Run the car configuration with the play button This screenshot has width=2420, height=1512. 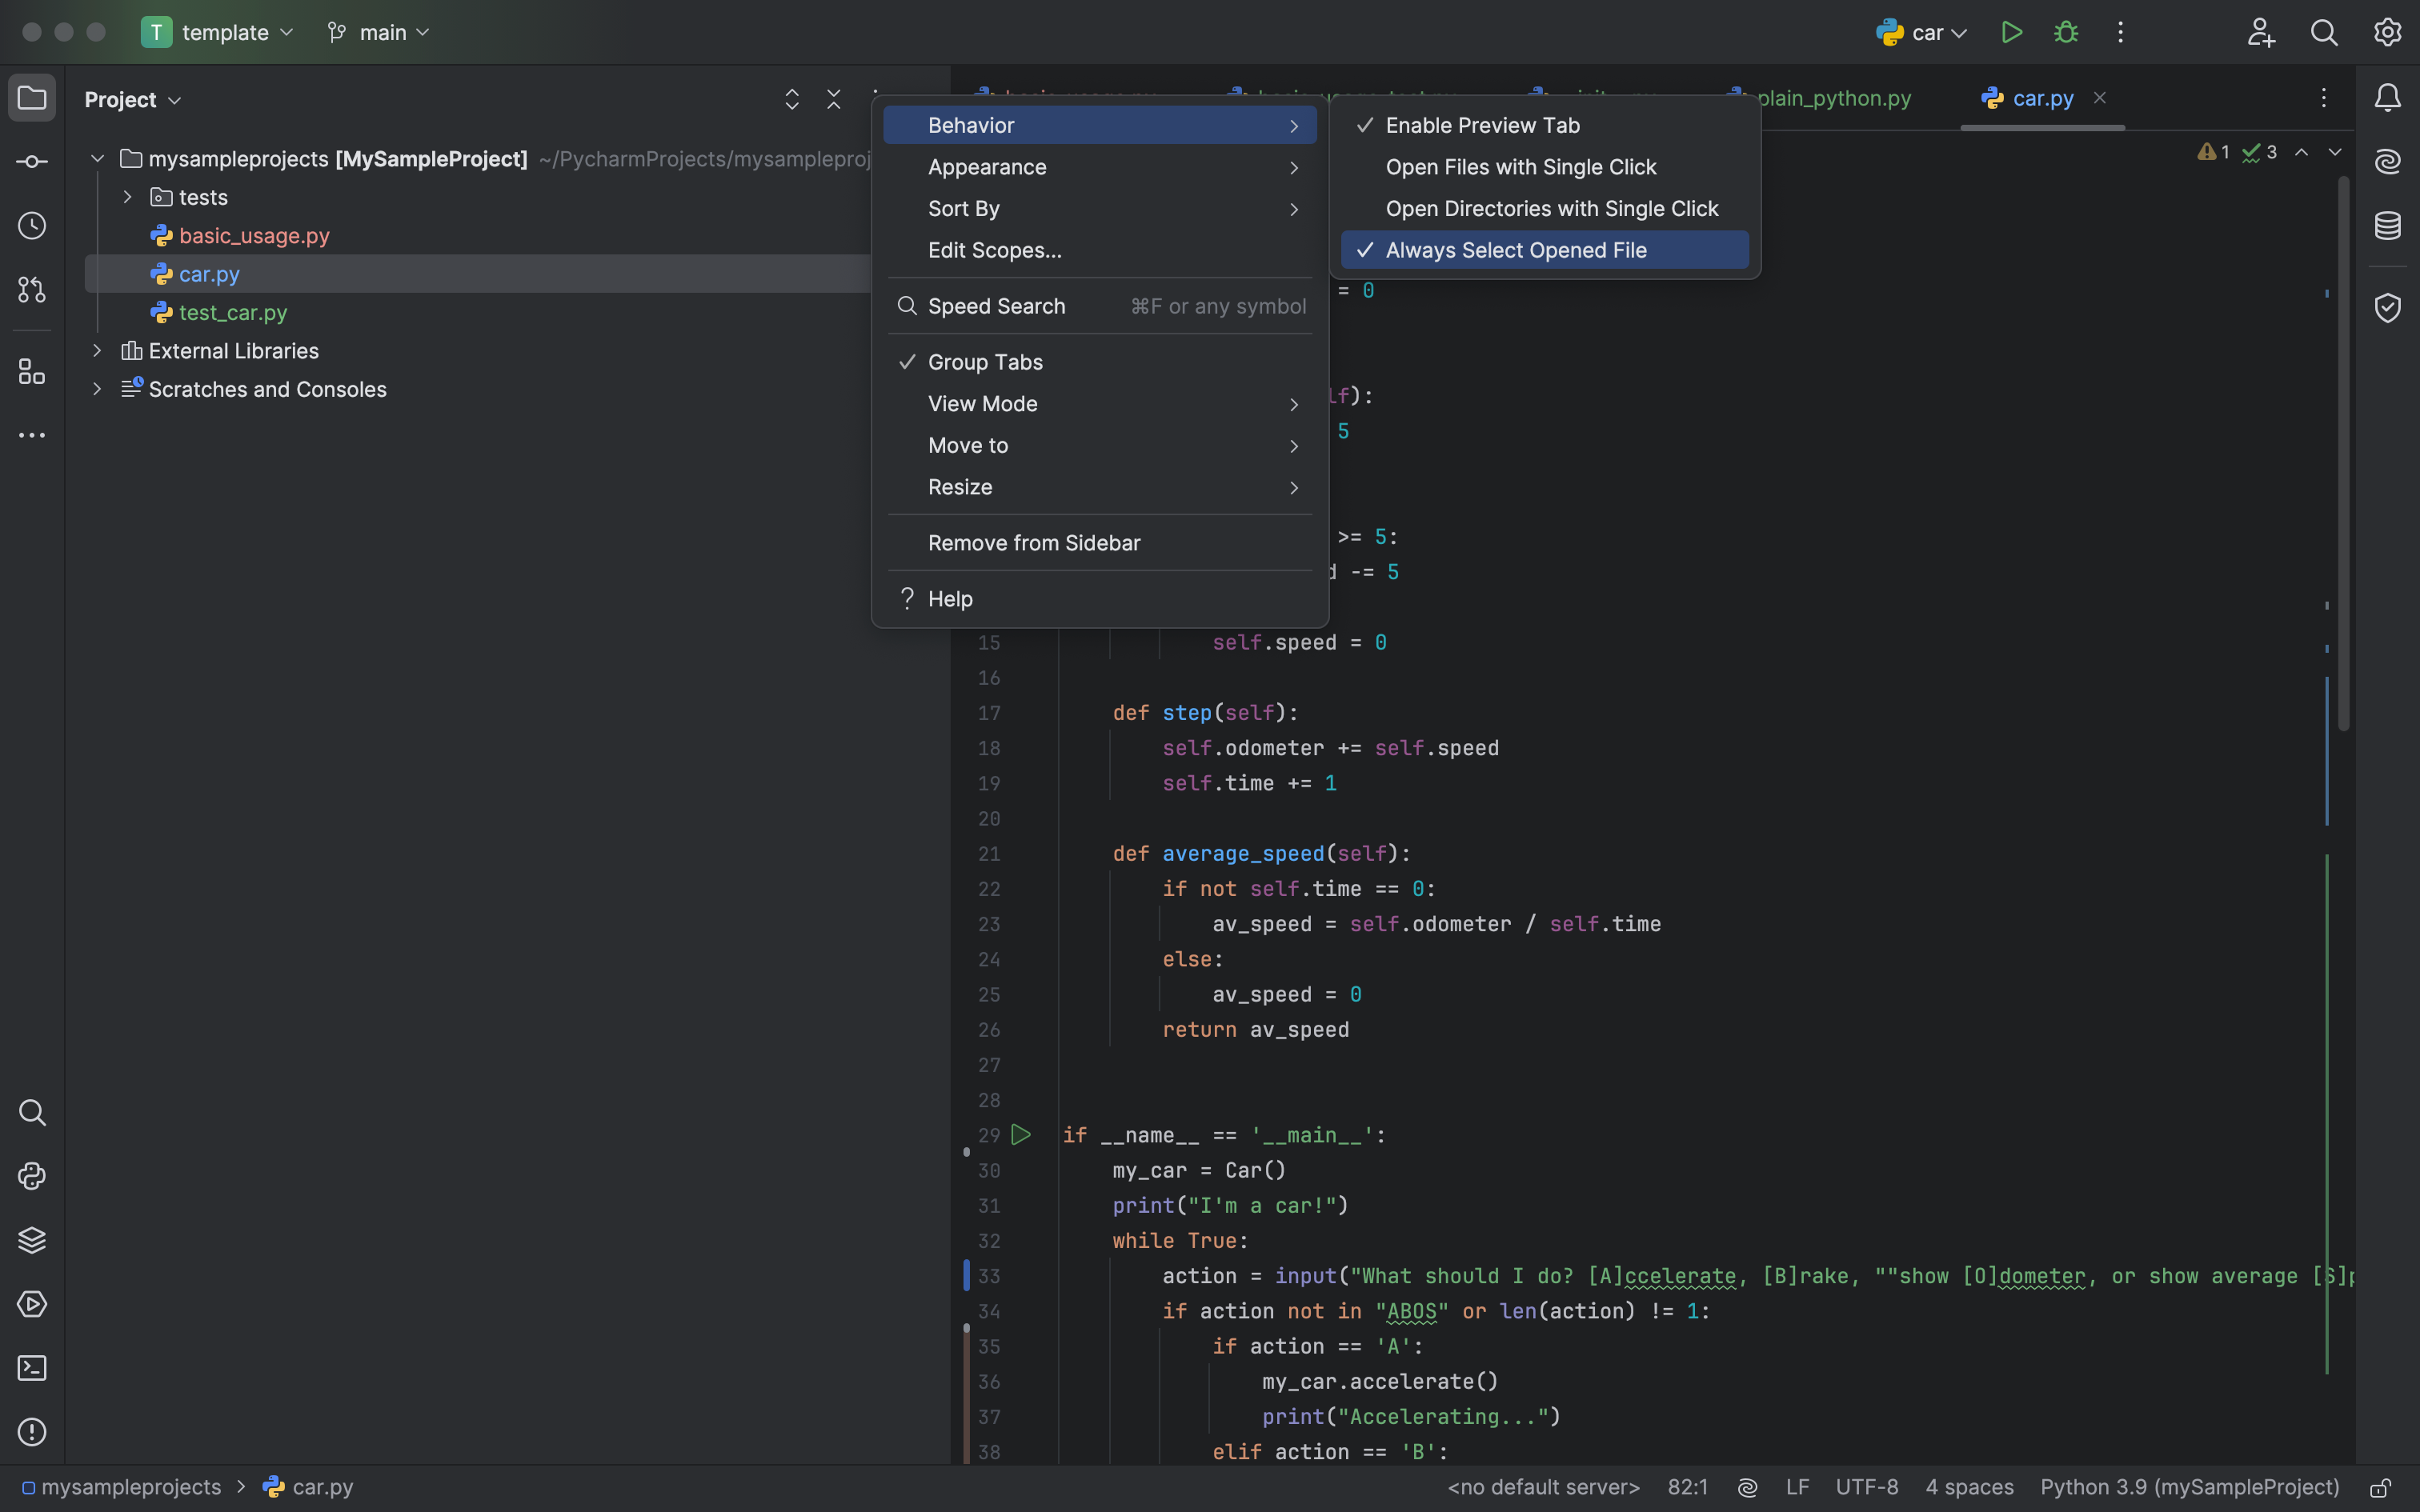pos(2011,31)
